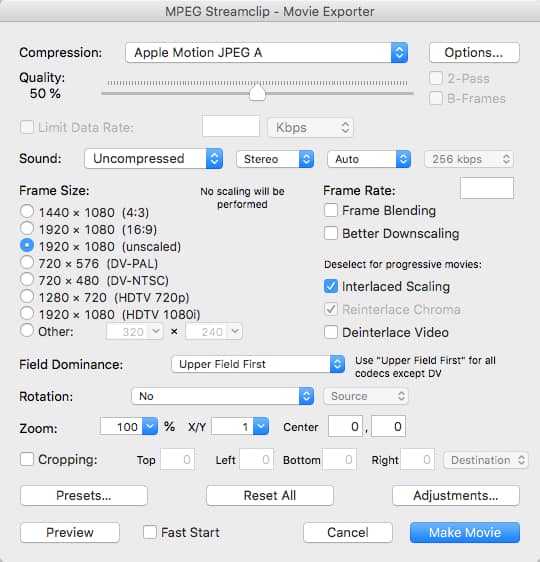This screenshot has width=540, height=562.
Task: Open the Rotation Source dropdown
Action: [x=366, y=396]
